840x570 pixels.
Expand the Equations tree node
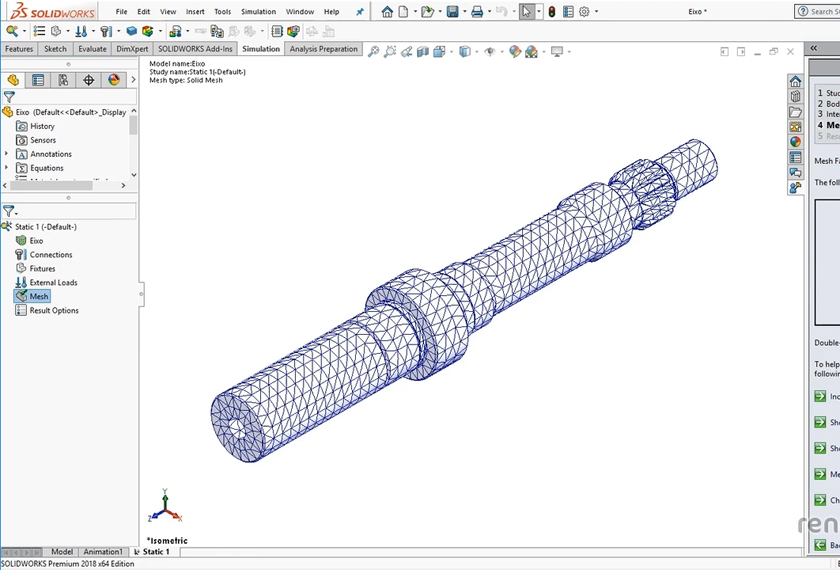click(x=7, y=168)
